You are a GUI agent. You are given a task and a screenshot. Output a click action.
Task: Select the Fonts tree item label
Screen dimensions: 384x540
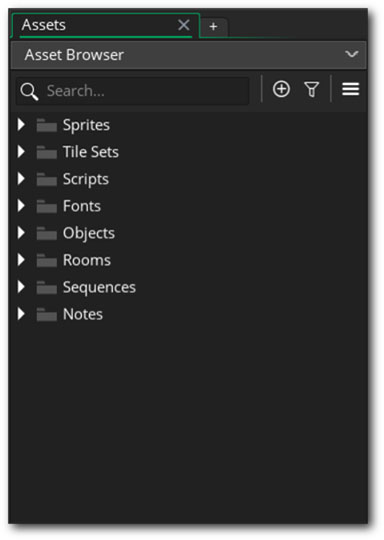[x=82, y=206]
